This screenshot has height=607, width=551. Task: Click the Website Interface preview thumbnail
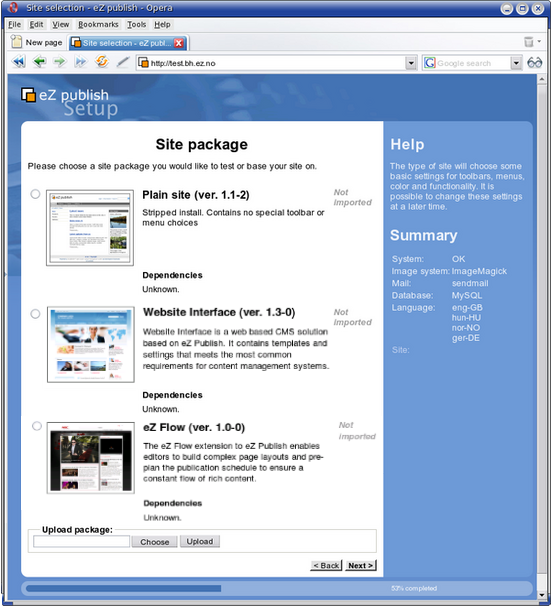(91, 345)
